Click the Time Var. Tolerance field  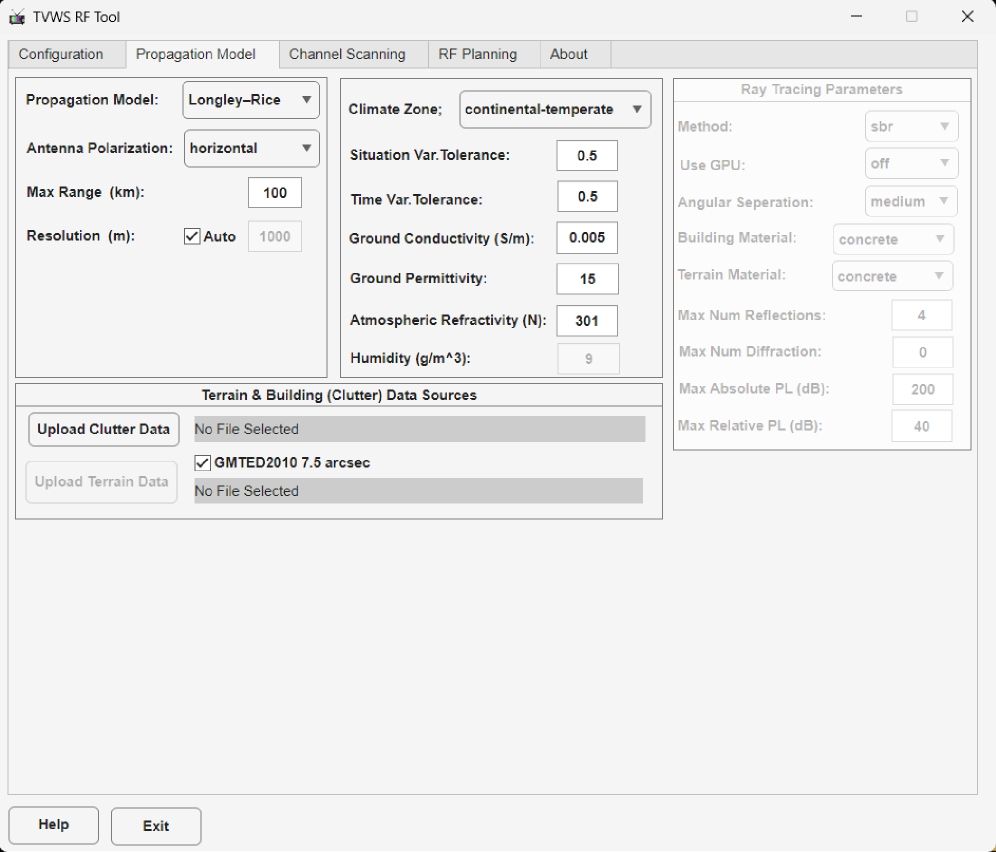[587, 197]
